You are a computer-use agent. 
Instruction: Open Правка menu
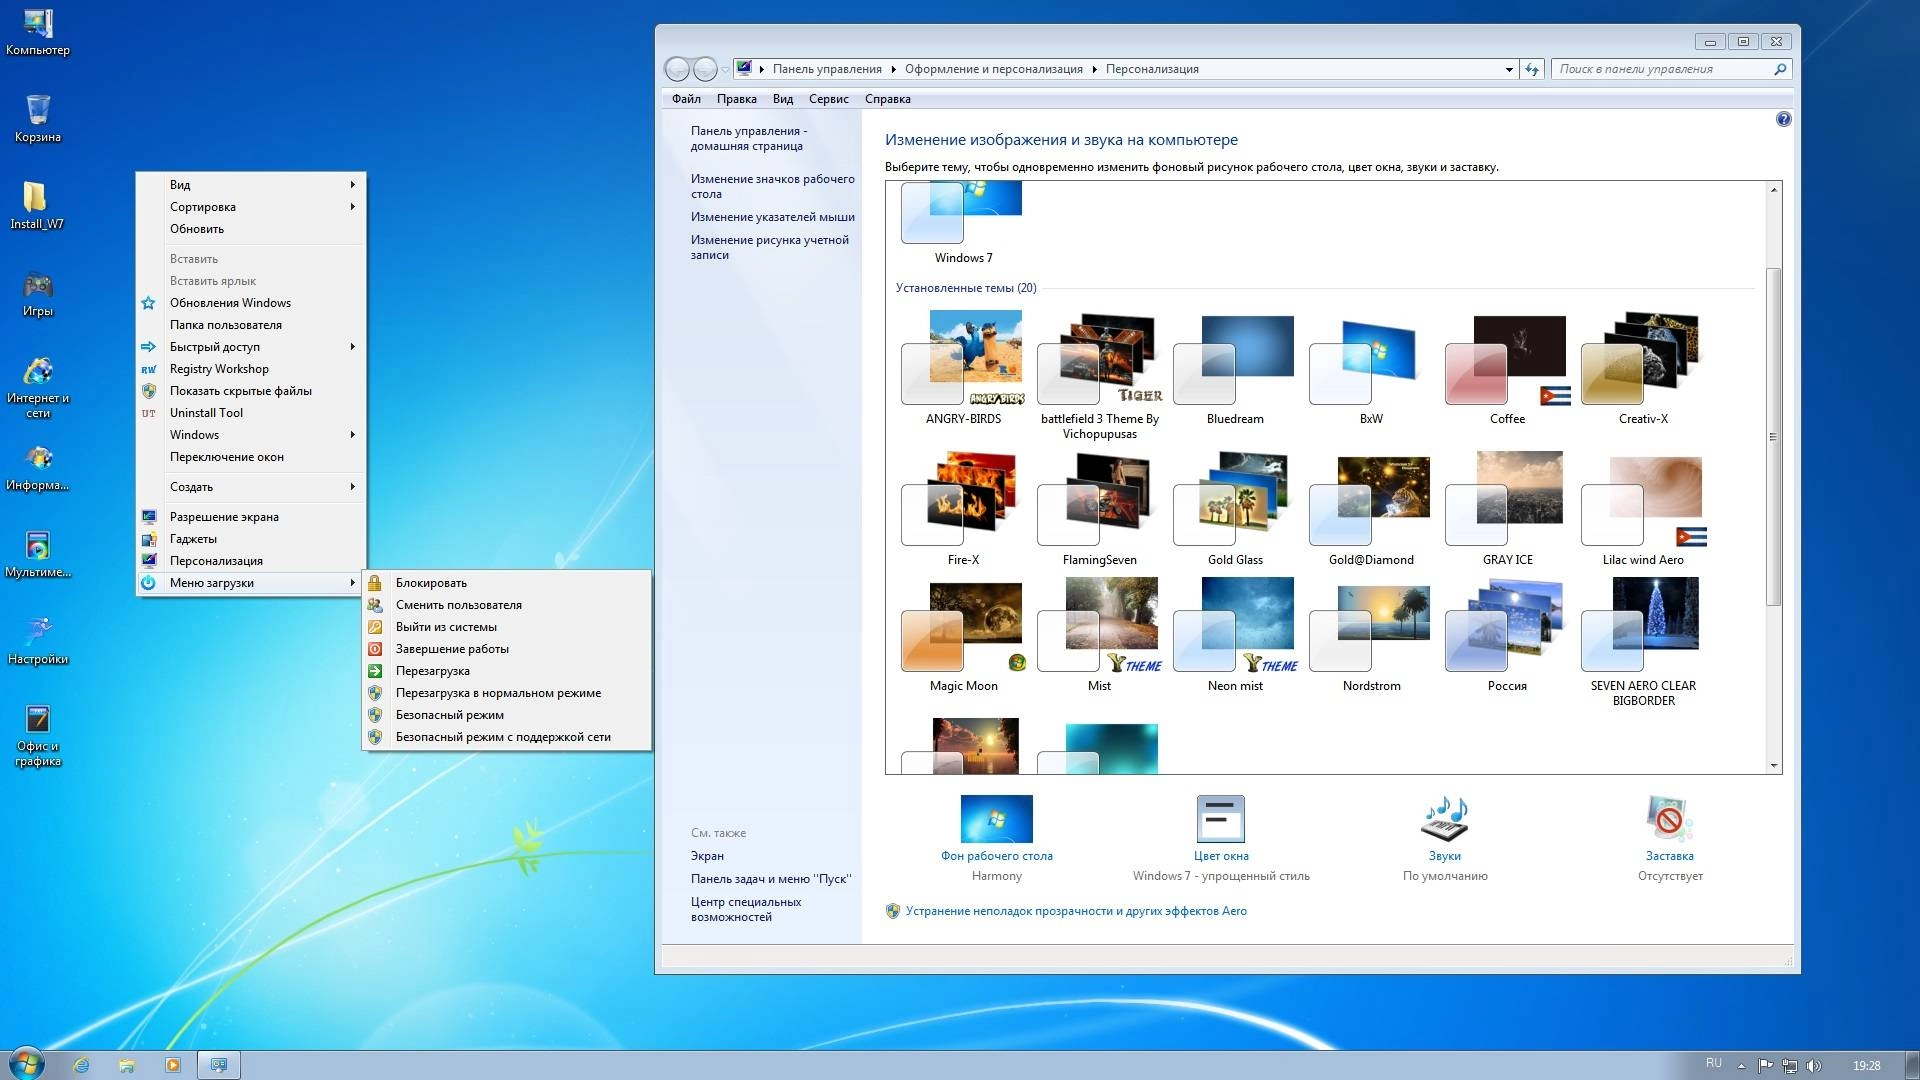[736, 99]
